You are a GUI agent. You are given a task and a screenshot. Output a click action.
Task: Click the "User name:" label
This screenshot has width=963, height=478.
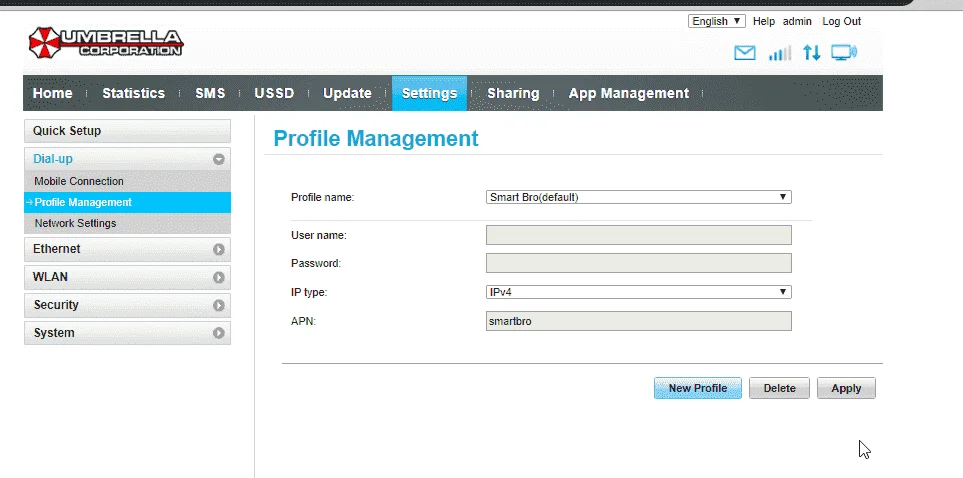[x=319, y=235]
